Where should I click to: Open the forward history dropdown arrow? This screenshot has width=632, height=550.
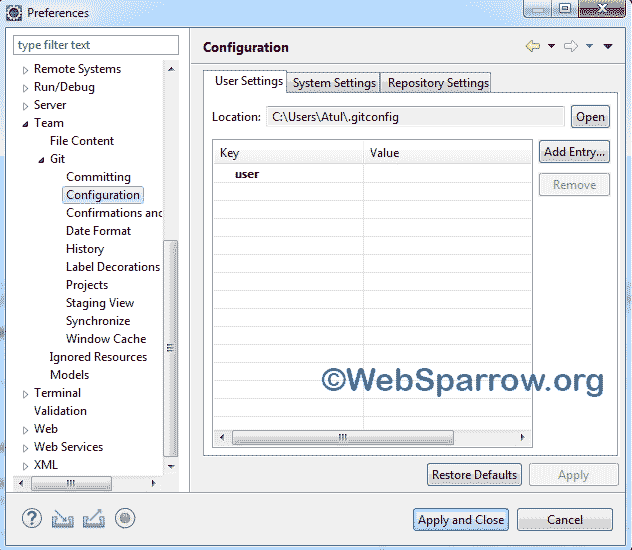589,46
